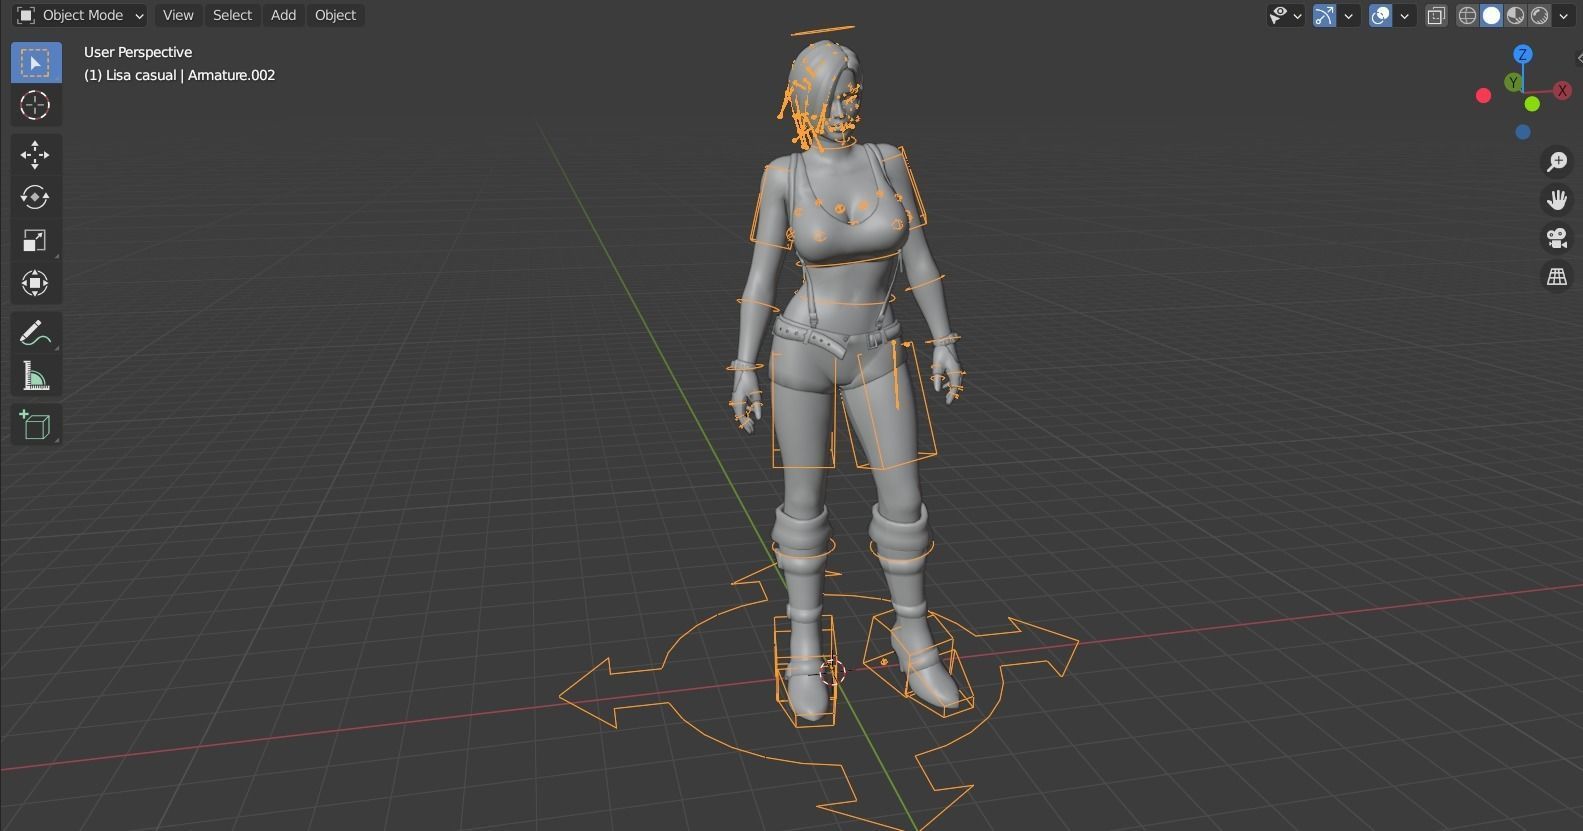Open the Select menu
1583x831 pixels.
(232, 15)
